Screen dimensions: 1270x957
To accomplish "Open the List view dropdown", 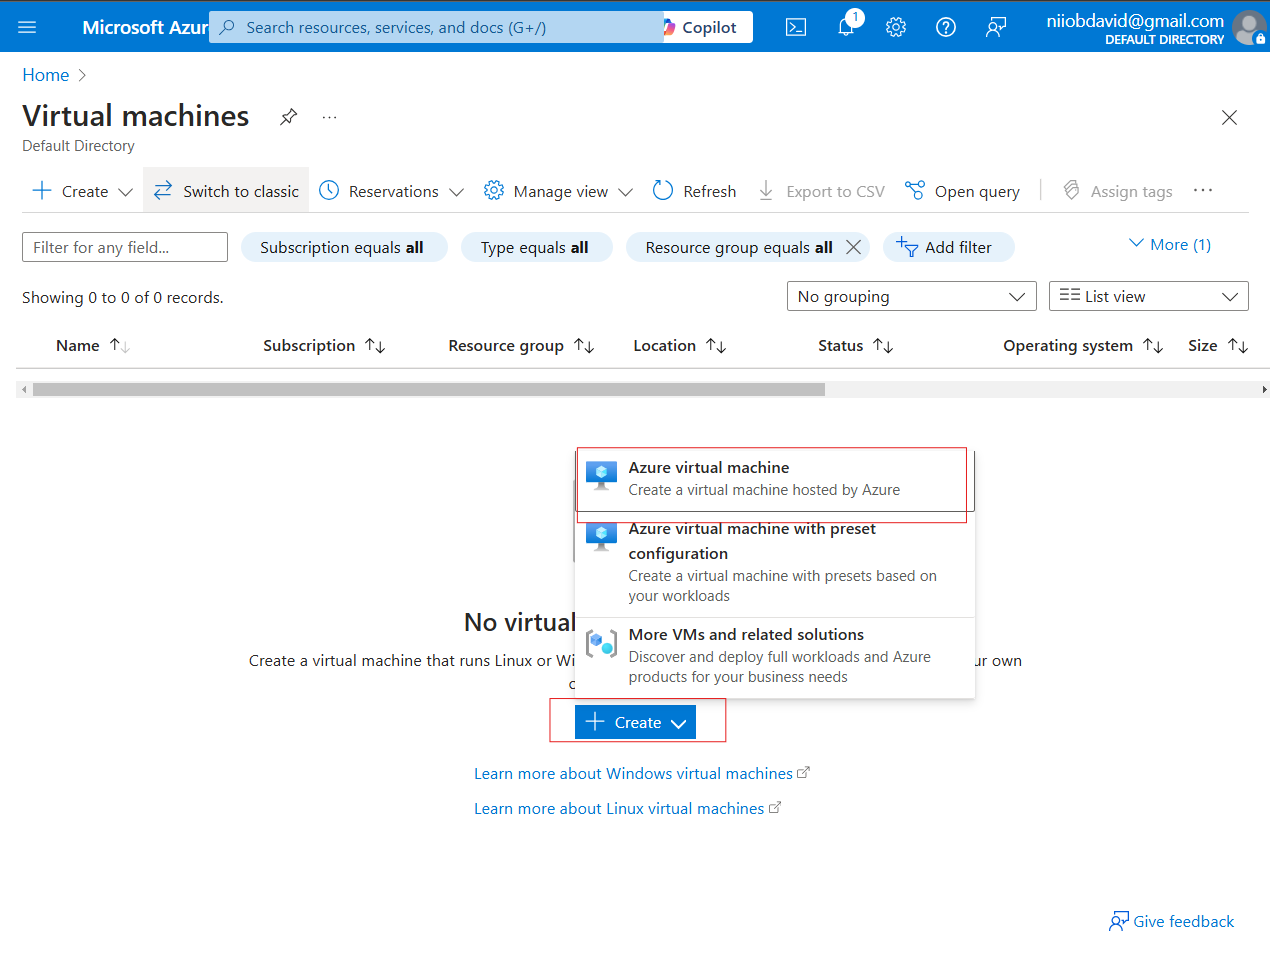I will tap(1149, 296).
